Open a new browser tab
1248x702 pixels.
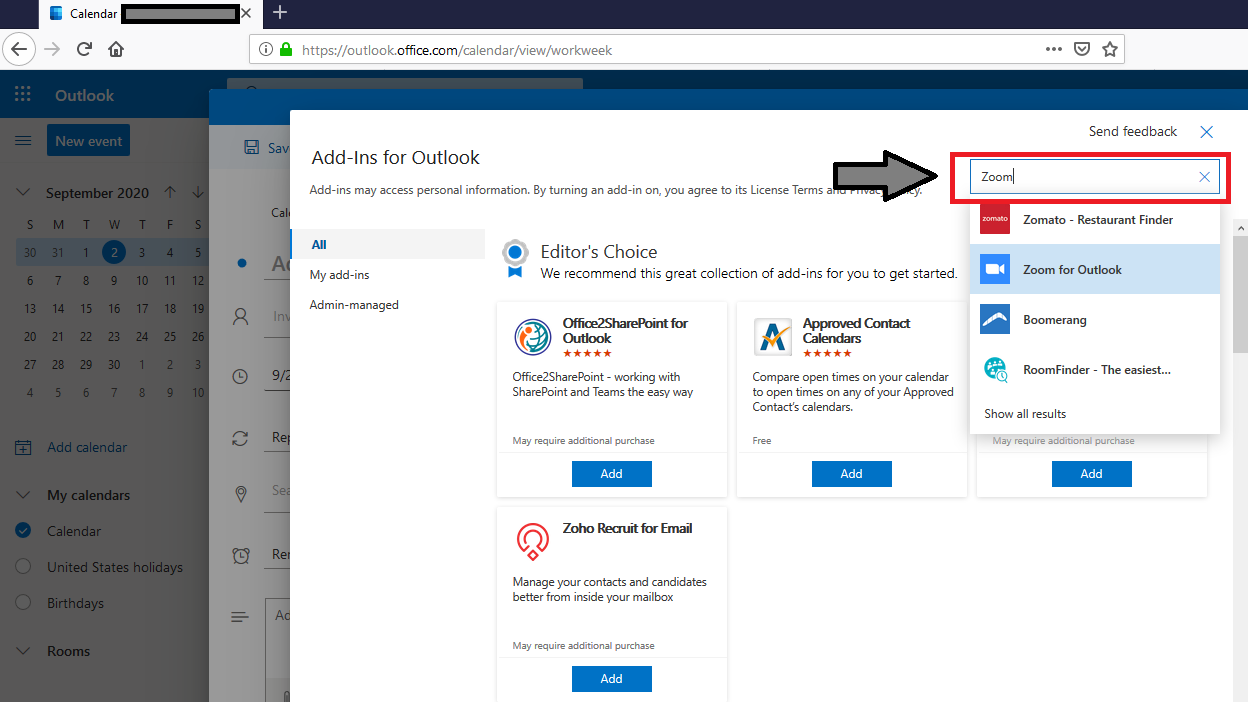tap(280, 12)
